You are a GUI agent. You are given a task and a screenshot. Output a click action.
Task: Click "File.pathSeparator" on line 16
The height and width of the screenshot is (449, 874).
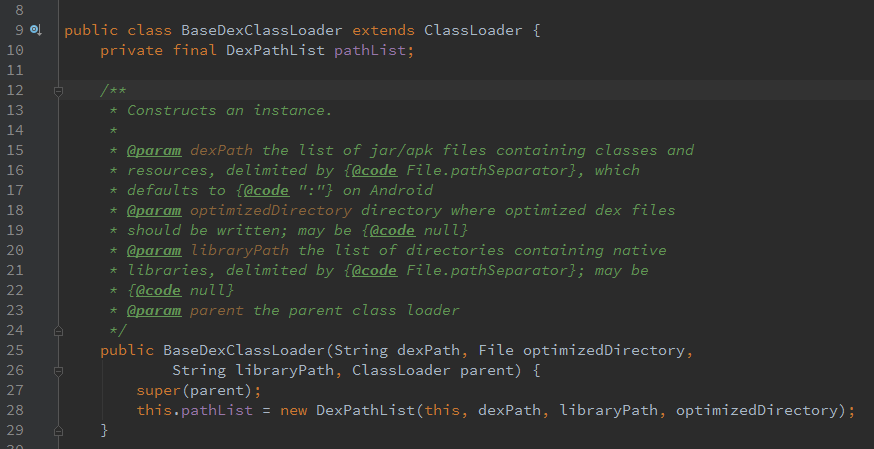coord(487,170)
